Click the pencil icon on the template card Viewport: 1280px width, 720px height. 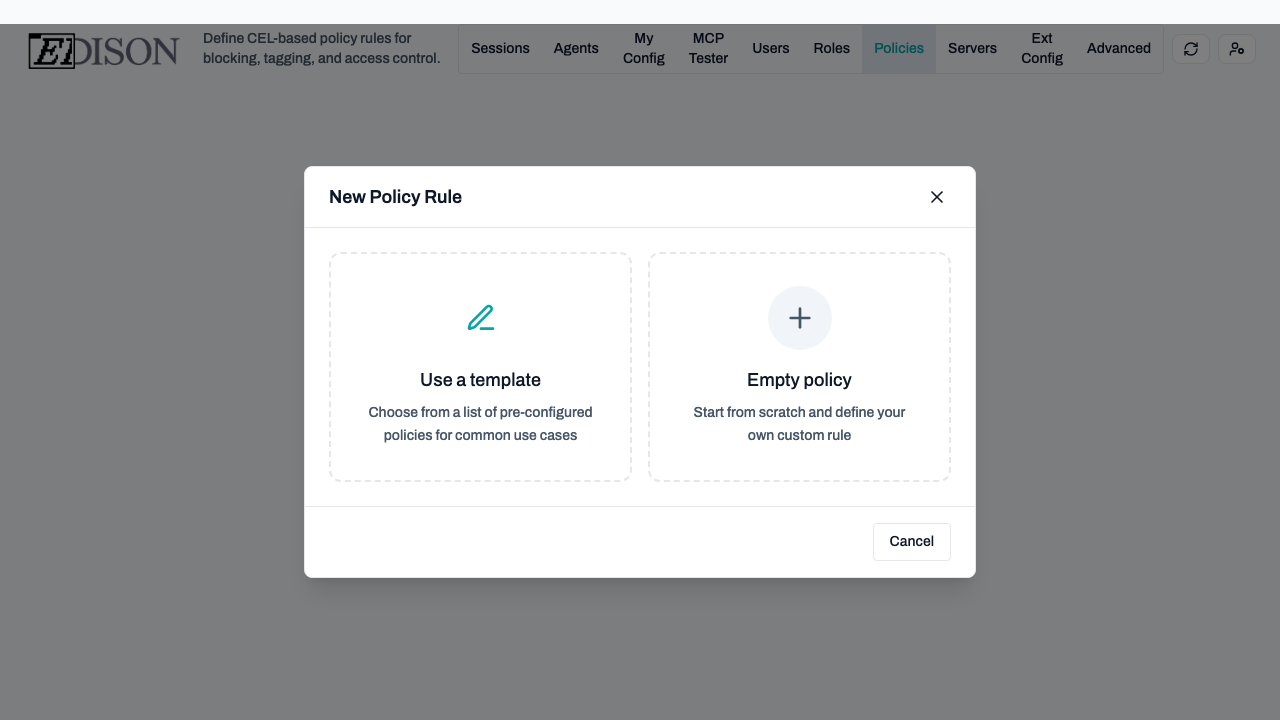pyautogui.click(x=480, y=318)
